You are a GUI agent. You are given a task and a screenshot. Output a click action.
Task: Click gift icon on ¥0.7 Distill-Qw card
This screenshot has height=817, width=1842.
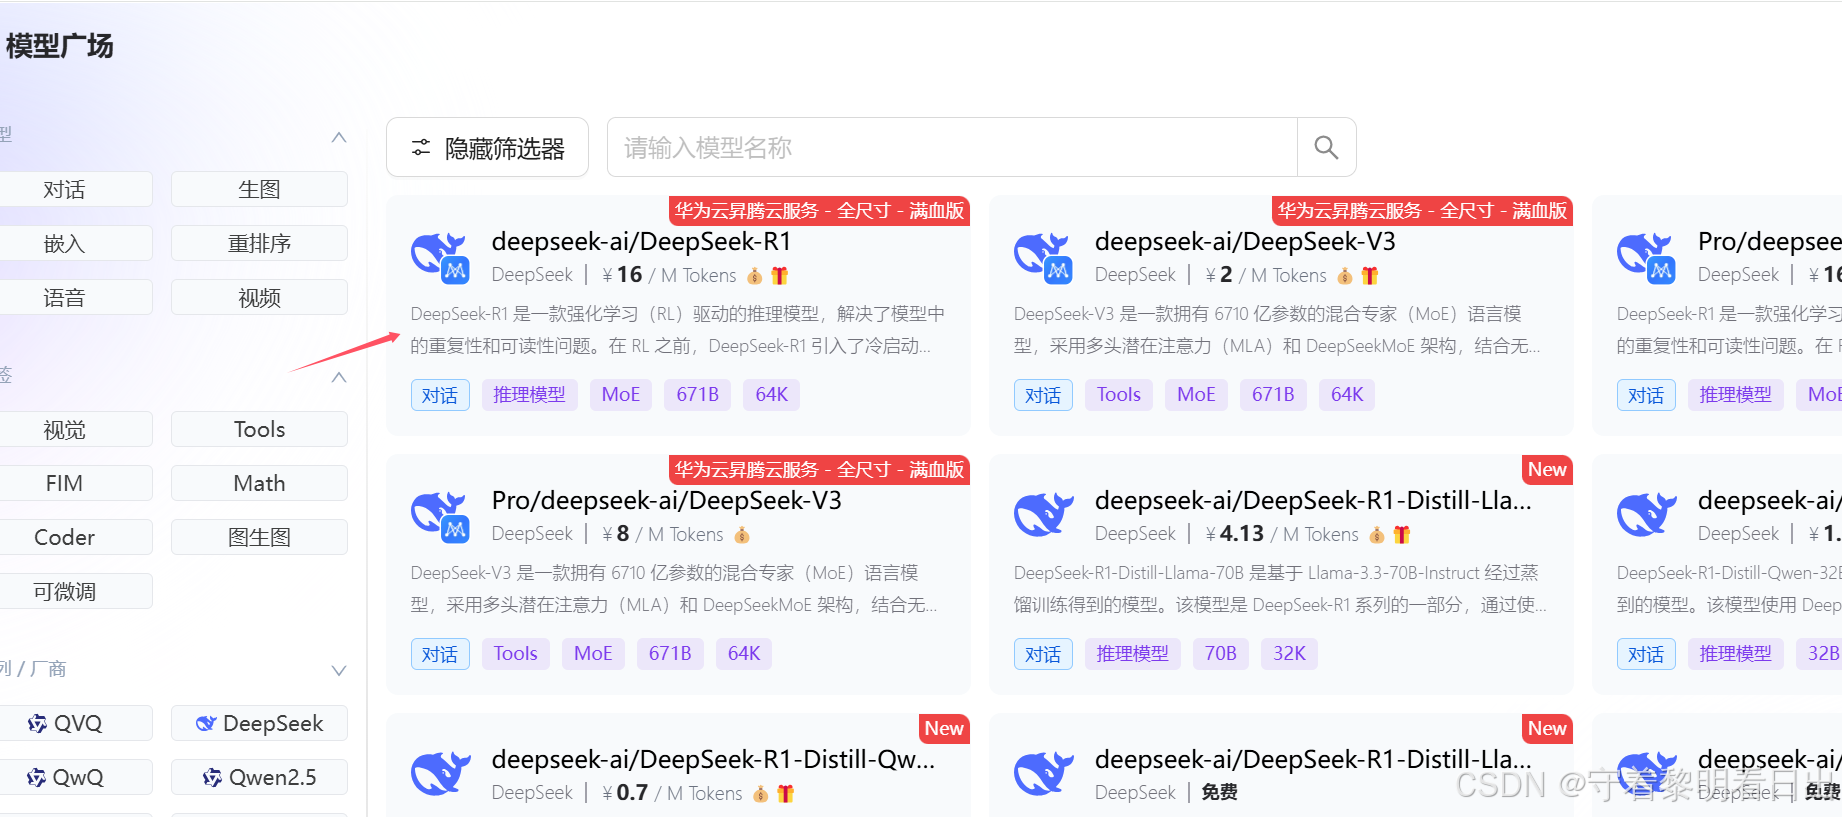pyautogui.click(x=786, y=793)
